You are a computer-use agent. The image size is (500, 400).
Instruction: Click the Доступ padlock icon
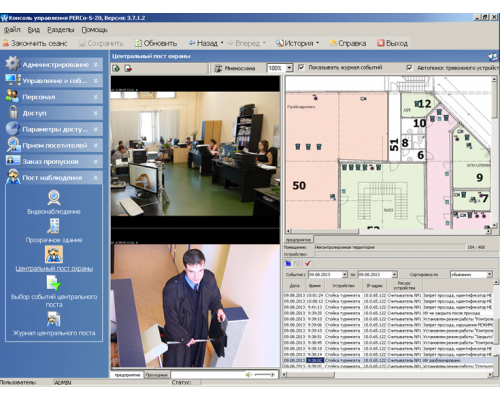(13, 112)
